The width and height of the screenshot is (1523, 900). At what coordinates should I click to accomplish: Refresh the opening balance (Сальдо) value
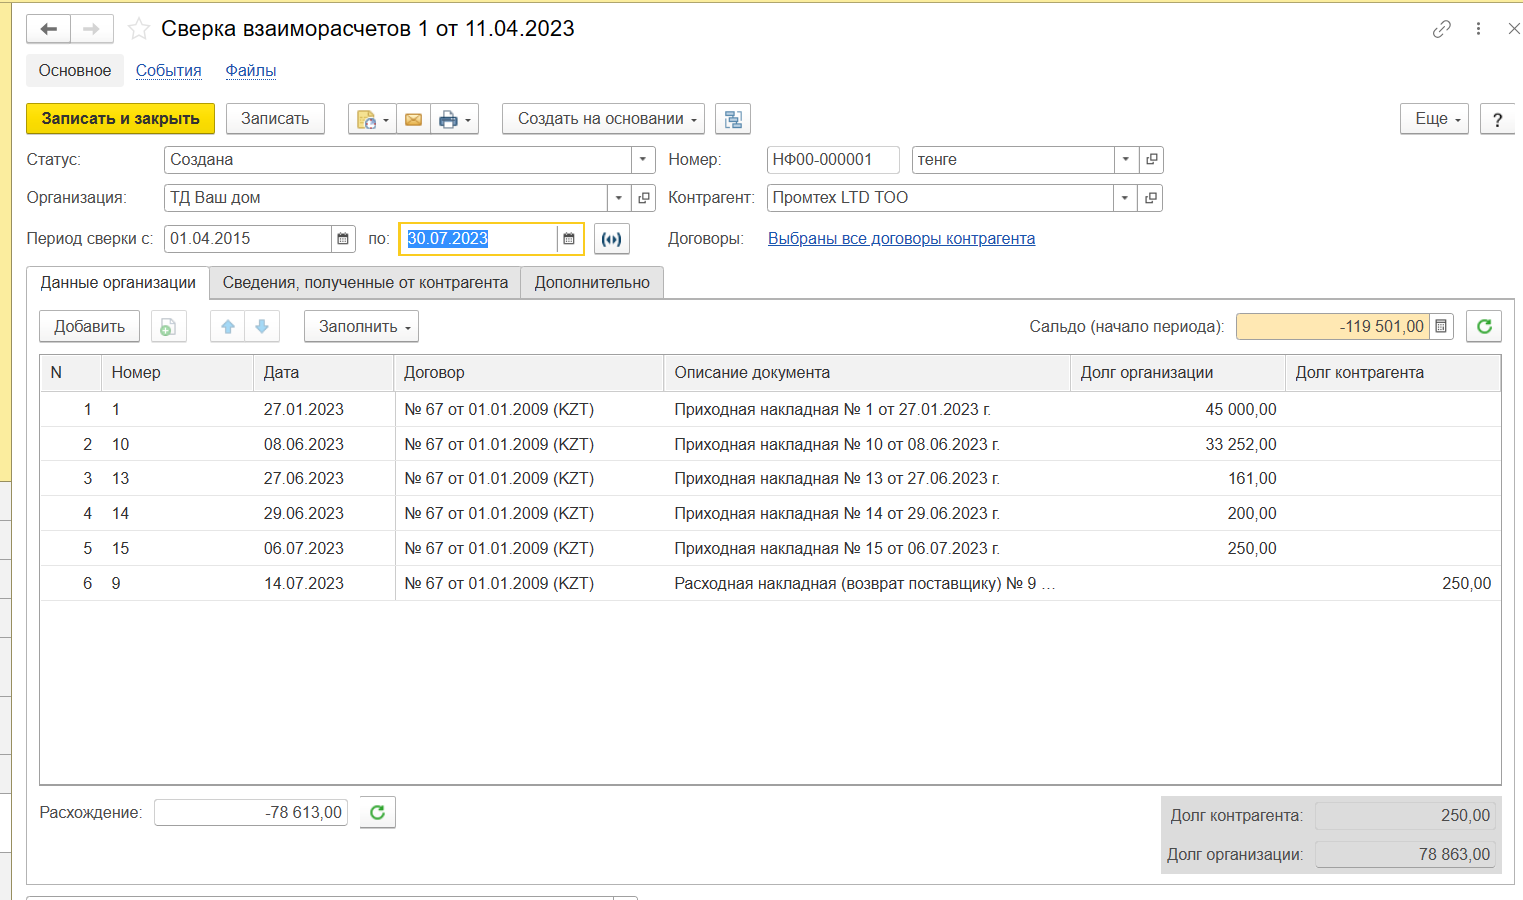pos(1484,327)
